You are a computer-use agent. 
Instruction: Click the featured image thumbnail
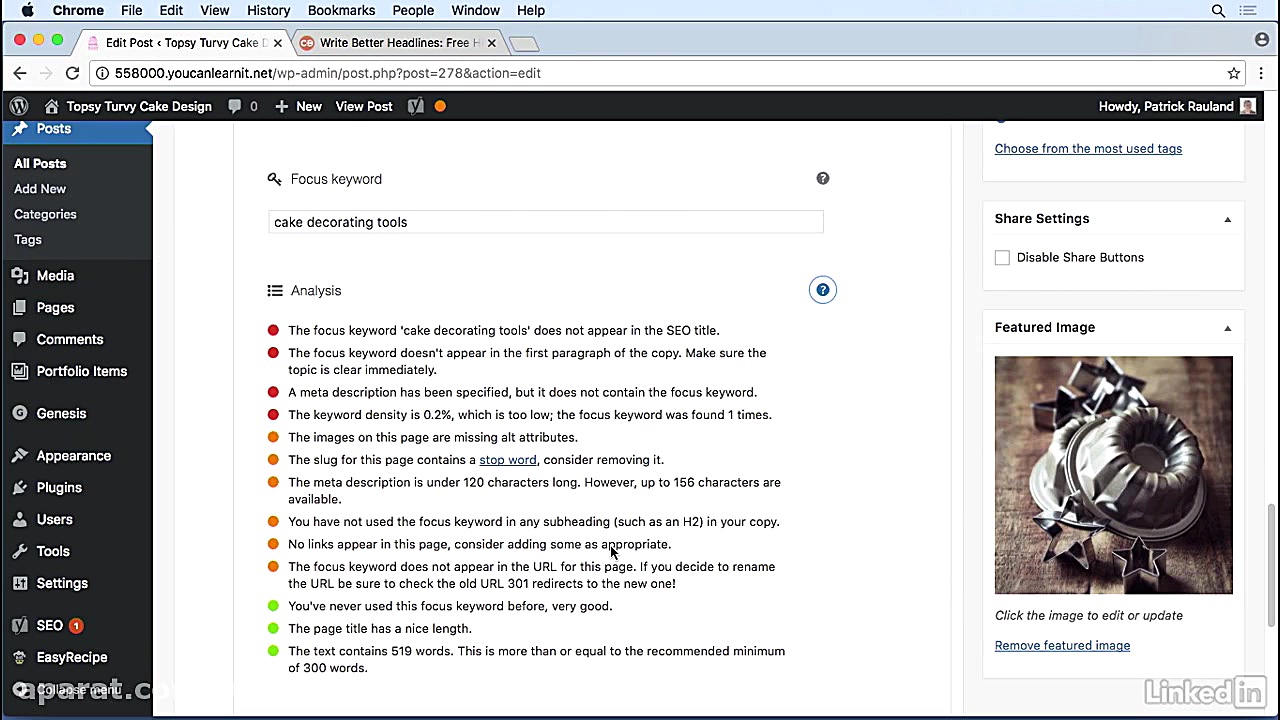tap(1114, 475)
